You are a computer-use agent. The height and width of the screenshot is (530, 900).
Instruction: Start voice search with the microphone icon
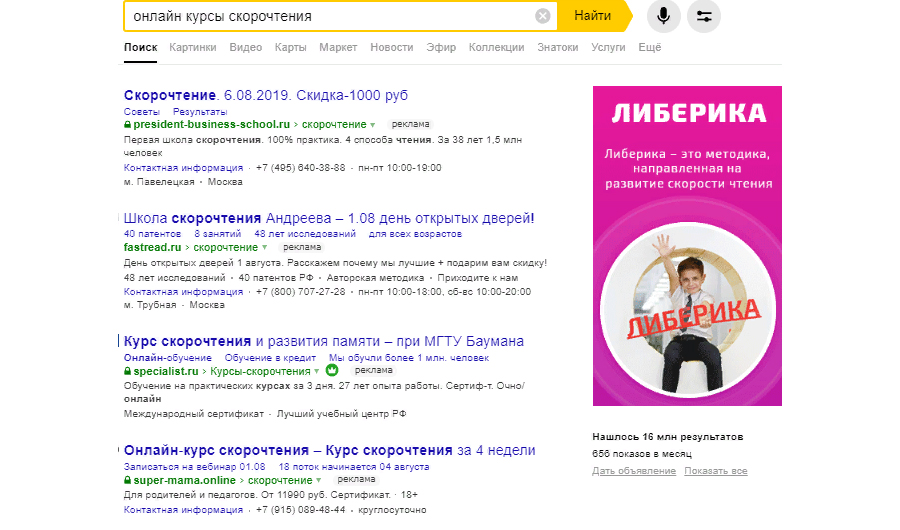662,16
